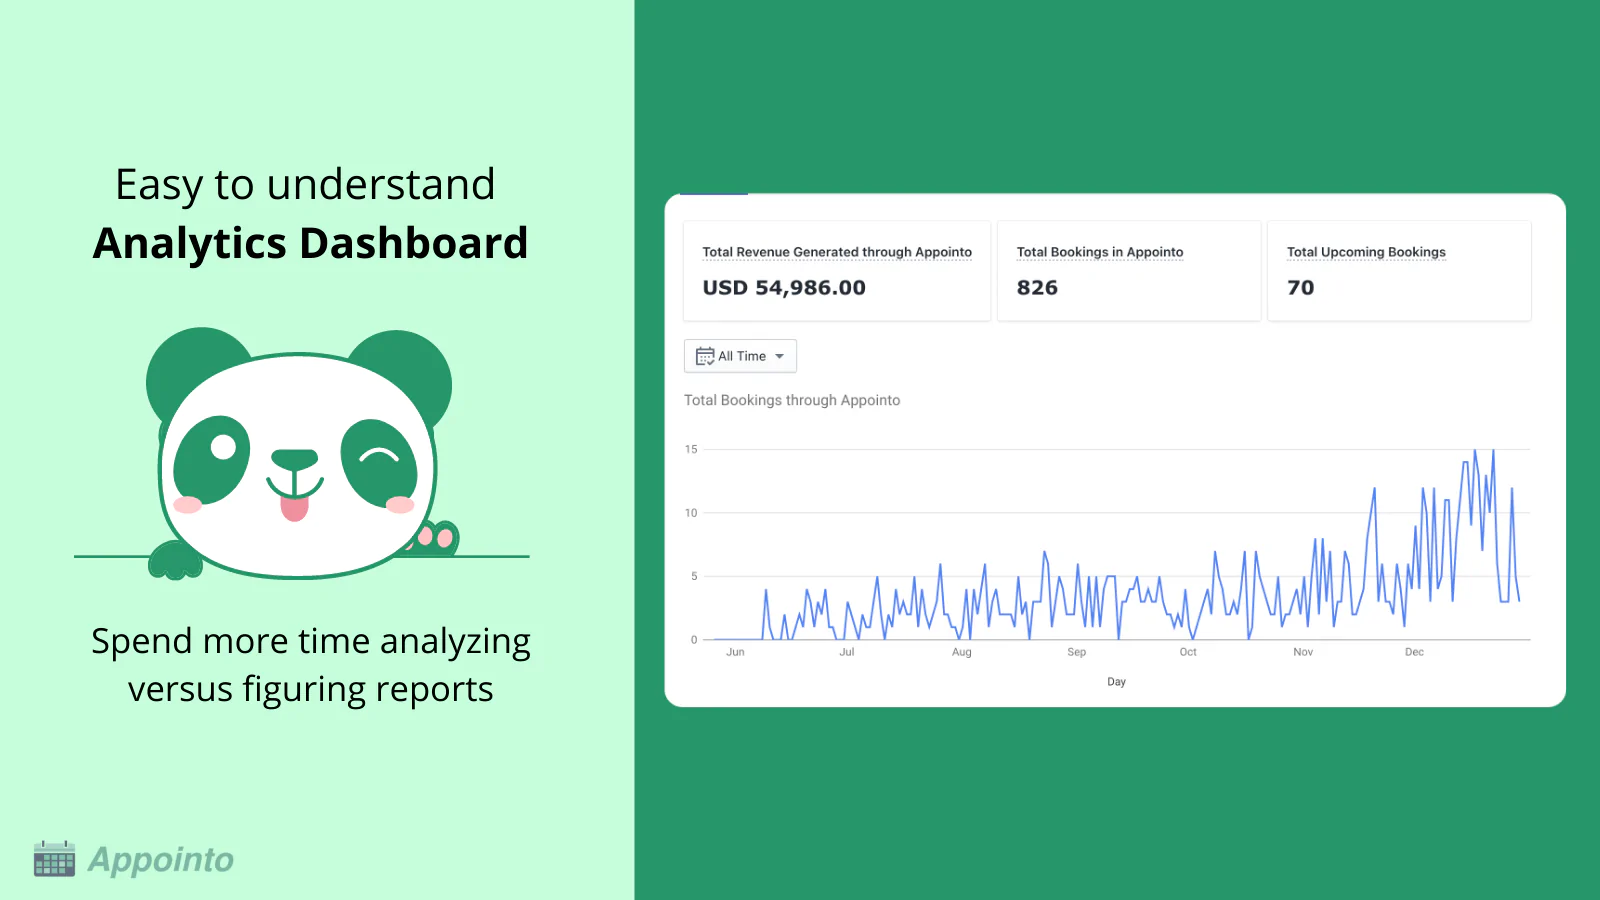Click the Total Bookings through Appointo chart title
The width and height of the screenshot is (1600, 900).
click(x=792, y=400)
